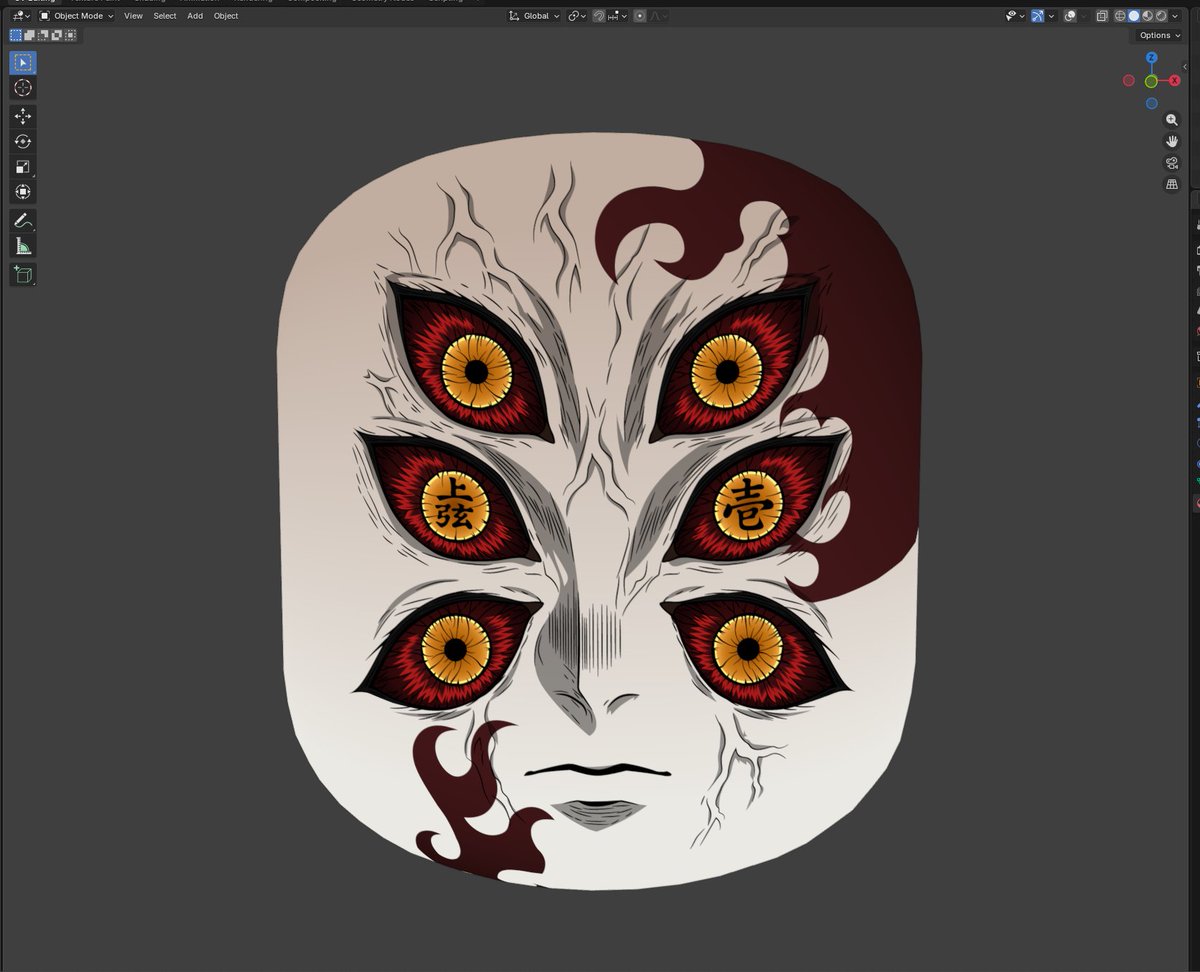Viewport: 1200px width, 972px height.
Task: Toggle proportional editing
Action: pyautogui.click(x=639, y=16)
